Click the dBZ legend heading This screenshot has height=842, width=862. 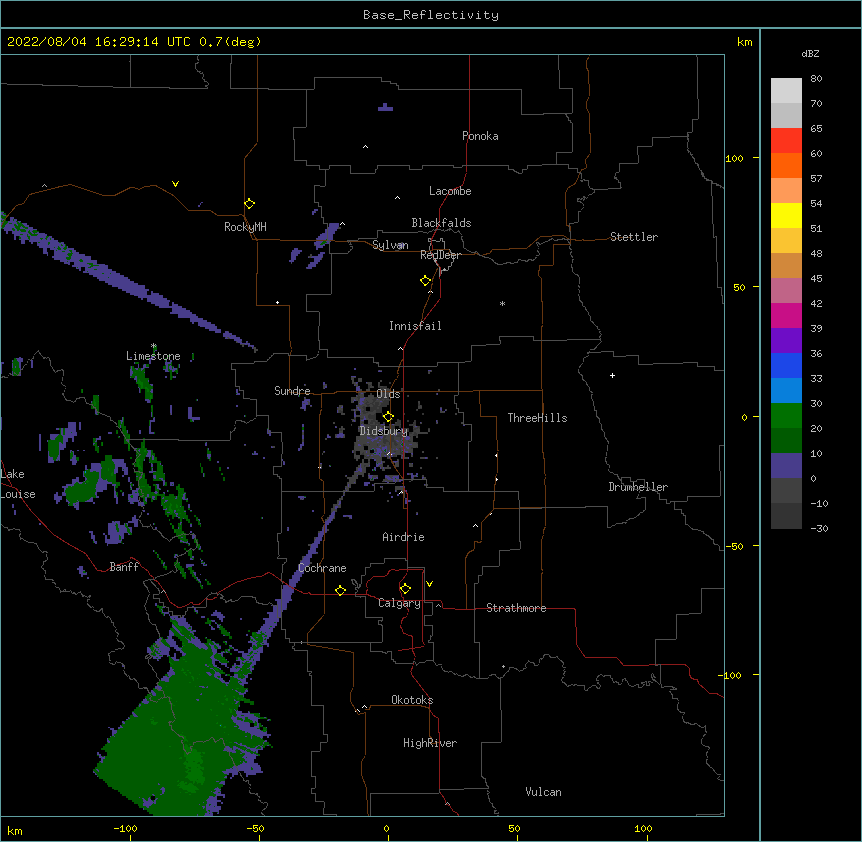pyautogui.click(x=810, y=54)
